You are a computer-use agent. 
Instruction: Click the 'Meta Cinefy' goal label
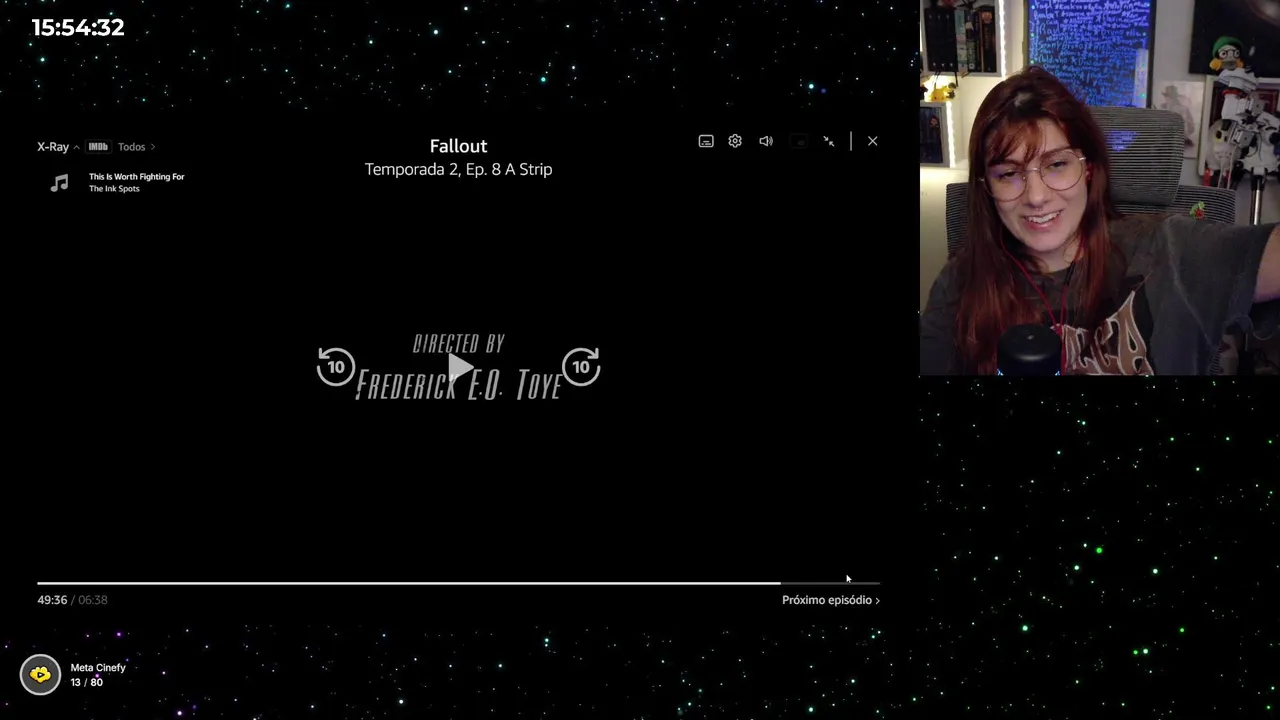point(98,668)
